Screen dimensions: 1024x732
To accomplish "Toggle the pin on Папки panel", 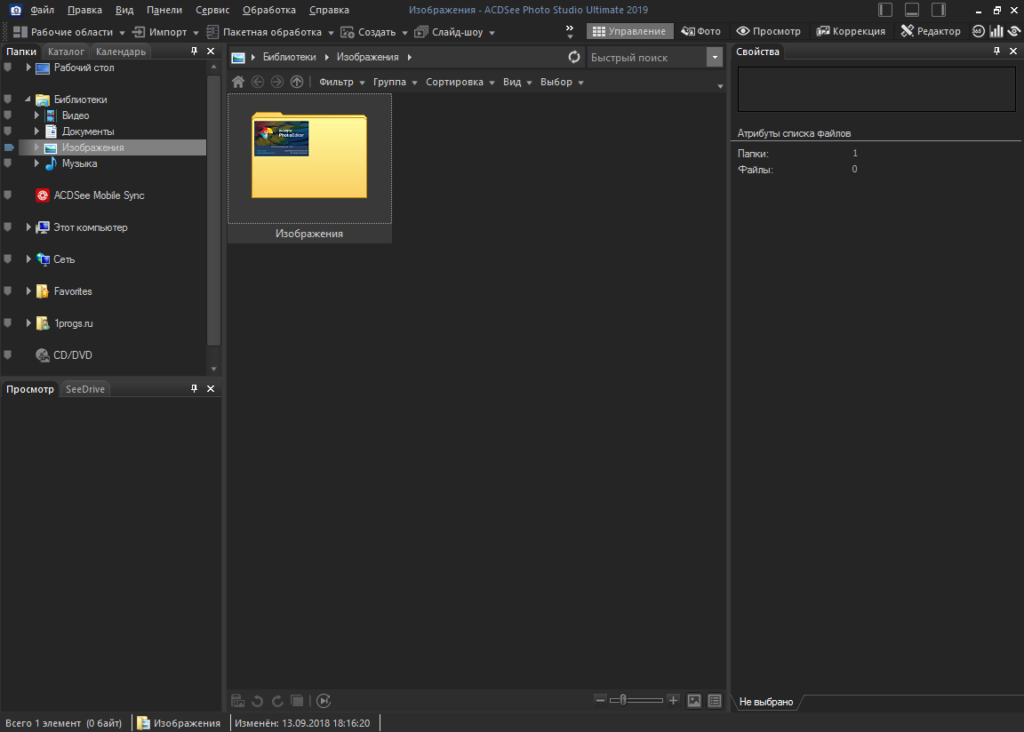I will coord(194,51).
